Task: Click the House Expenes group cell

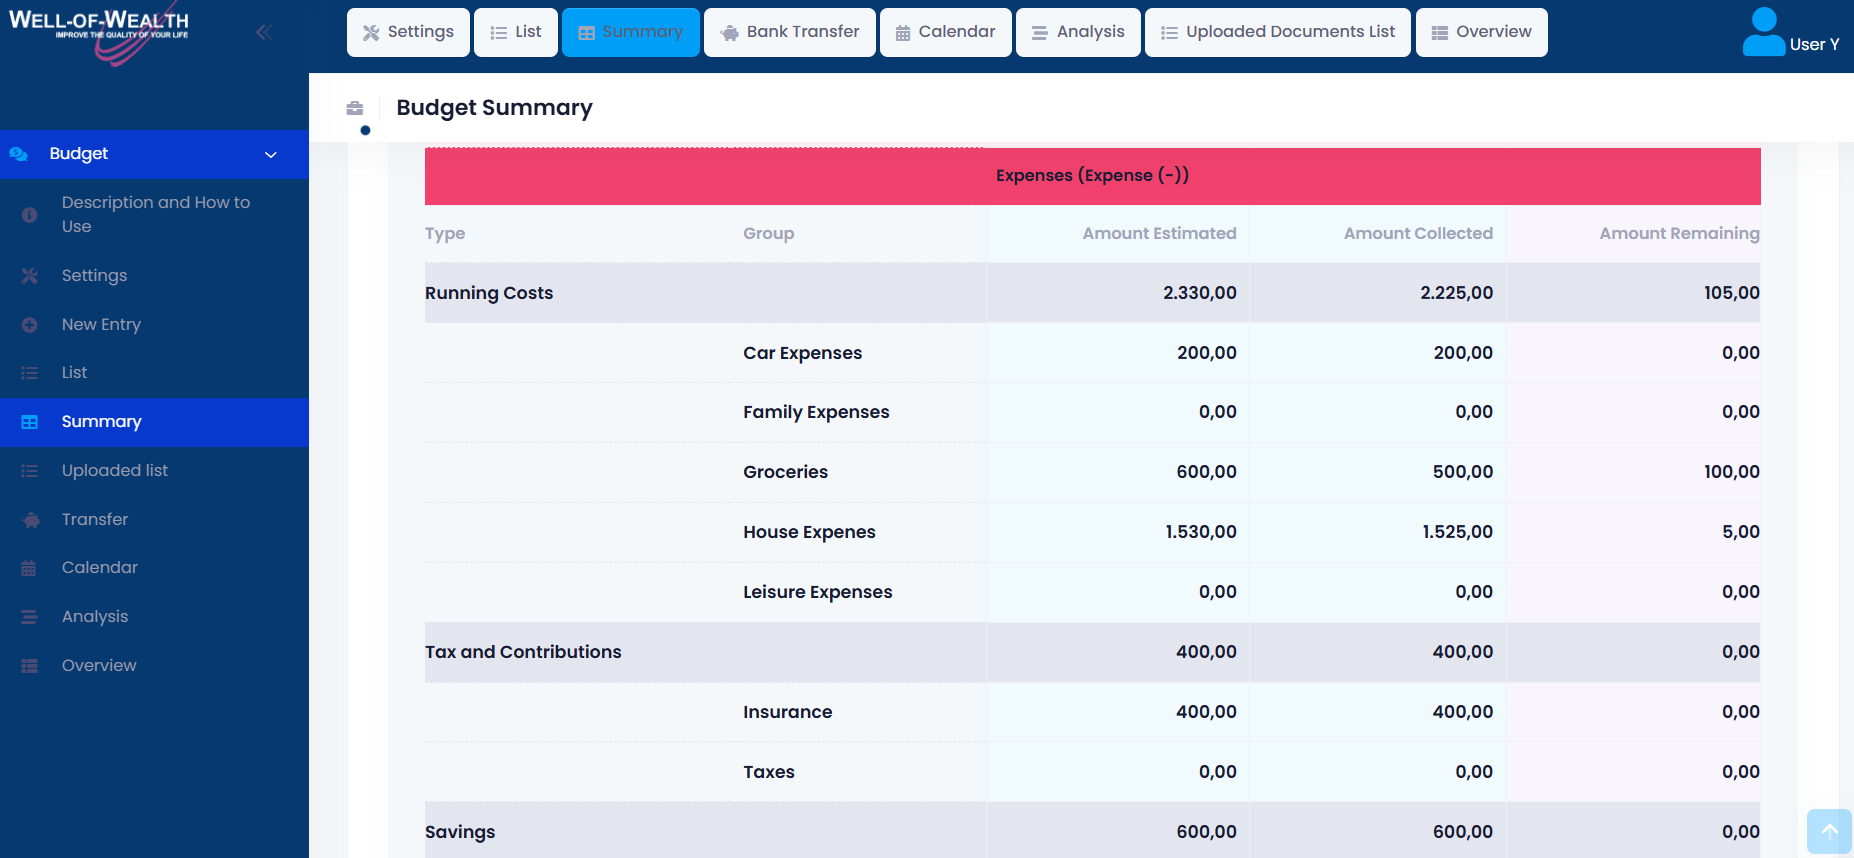Action: point(809,532)
